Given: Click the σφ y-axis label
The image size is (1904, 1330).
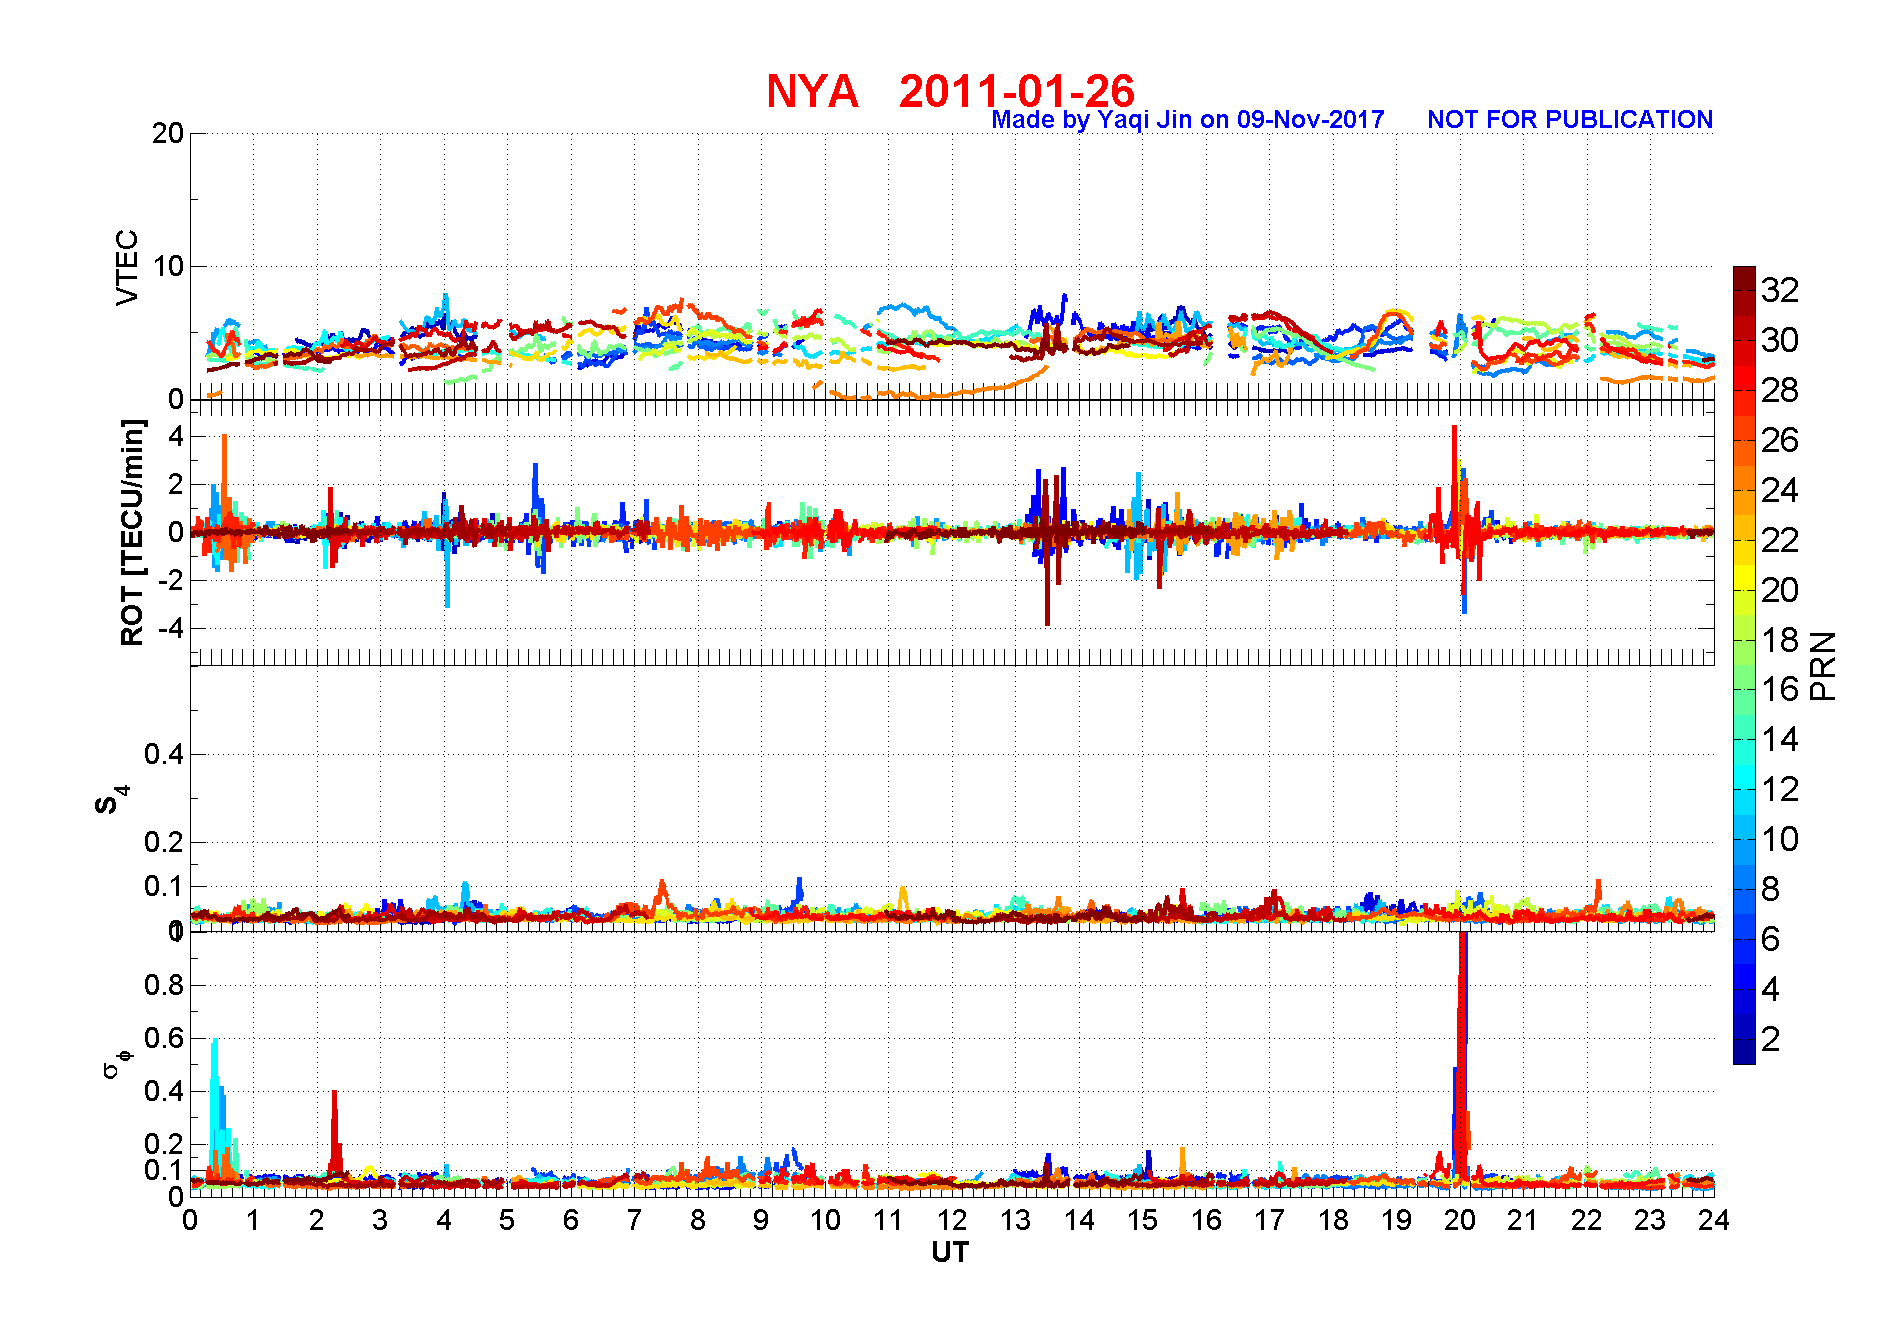Looking at the screenshot, I should [x=116, y=1063].
